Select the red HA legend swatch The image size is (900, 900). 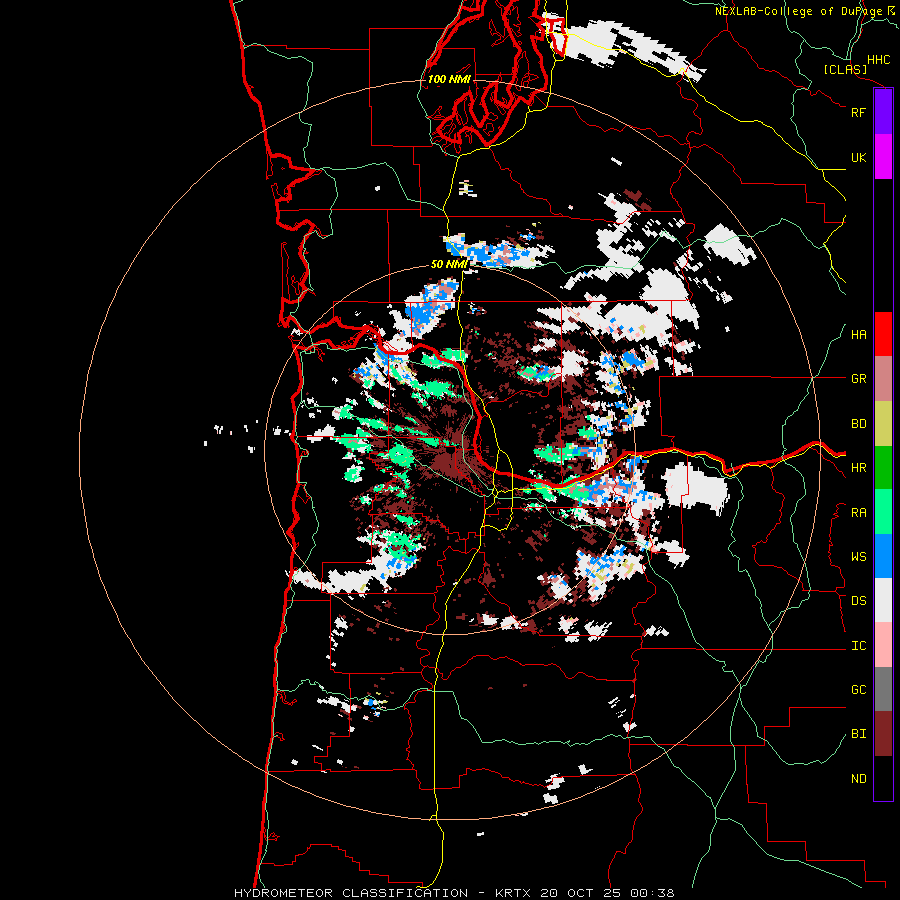point(883,334)
